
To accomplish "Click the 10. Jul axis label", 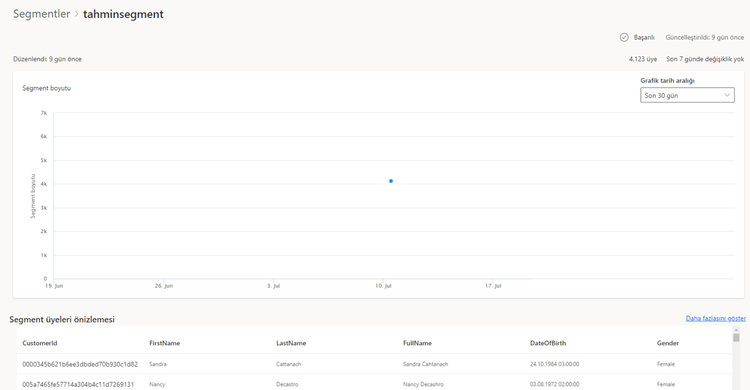I will tap(383, 286).
